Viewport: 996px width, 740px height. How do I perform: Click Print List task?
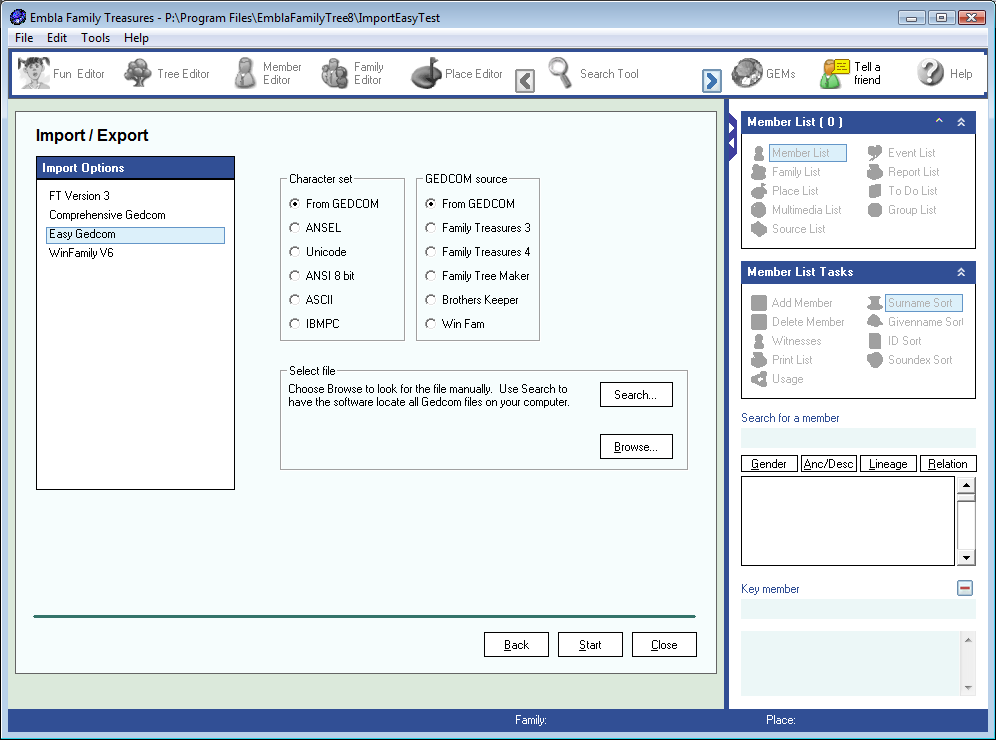[782, 360]
